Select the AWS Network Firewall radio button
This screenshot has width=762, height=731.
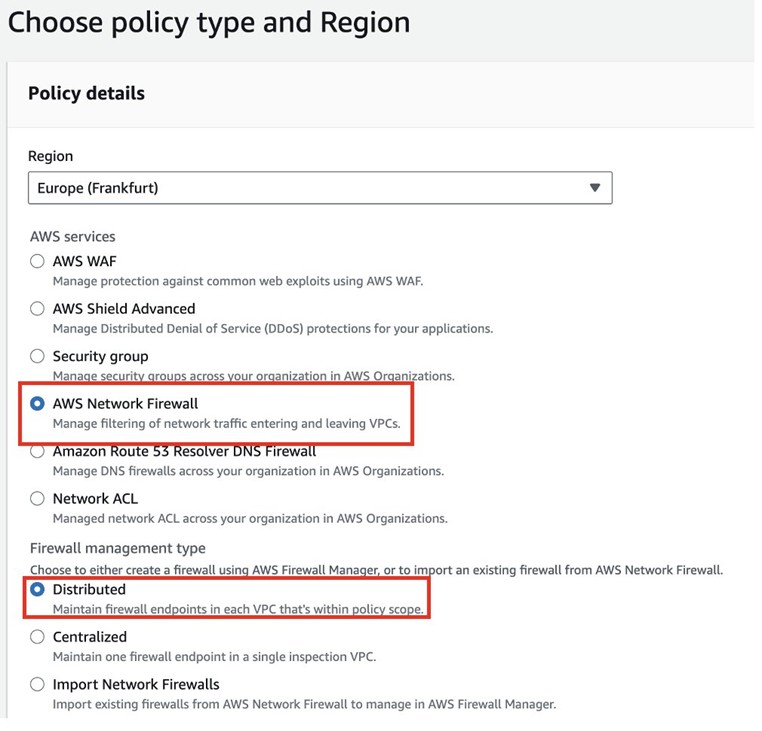coord(38,404)
